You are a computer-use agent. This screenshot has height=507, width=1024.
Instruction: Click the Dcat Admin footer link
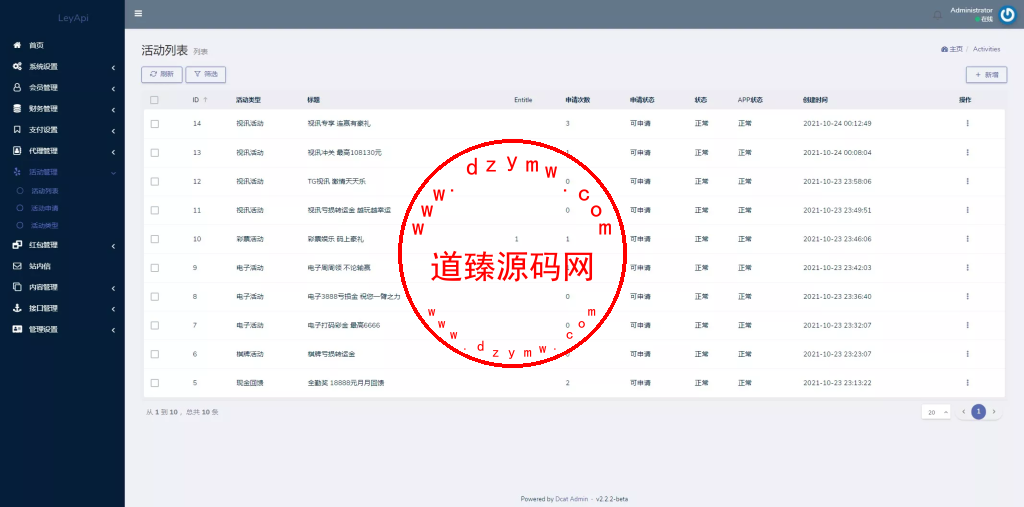point(572,499)
